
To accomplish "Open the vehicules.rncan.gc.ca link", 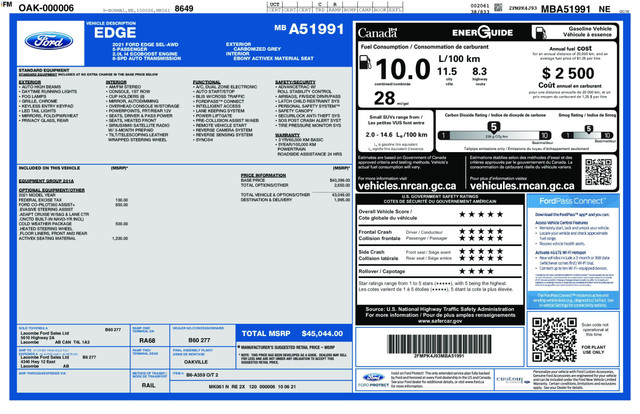I will (522, 186).
